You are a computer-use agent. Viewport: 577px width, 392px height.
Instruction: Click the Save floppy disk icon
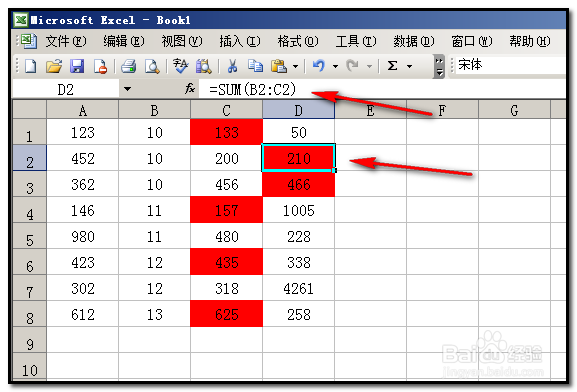tap(77, 66)
